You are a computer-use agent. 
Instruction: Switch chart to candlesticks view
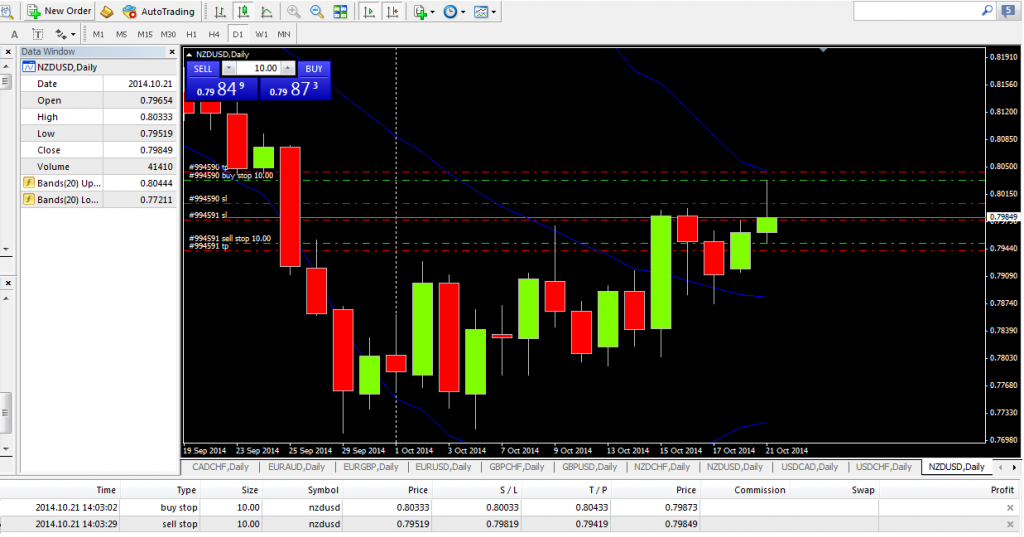[243, 12]
